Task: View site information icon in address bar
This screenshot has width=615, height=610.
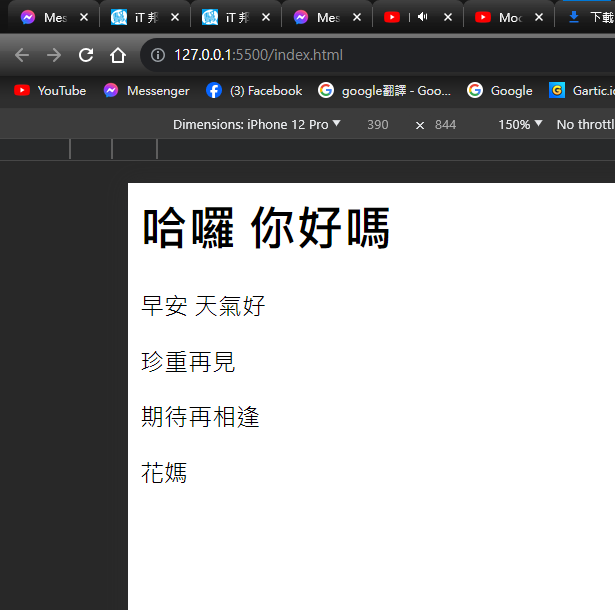Action: 158,55
